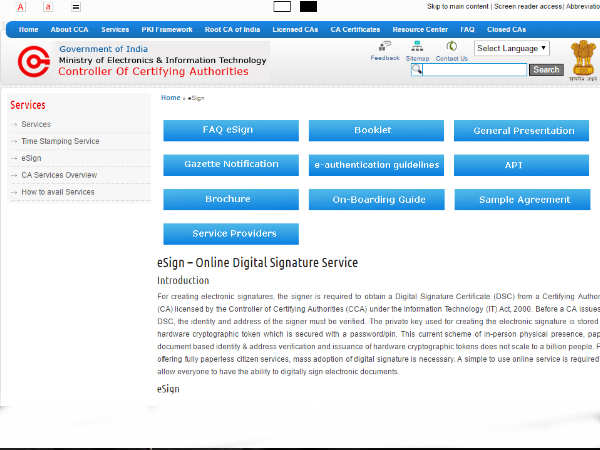Click the Booklet button
Screen dimensions: 600x450
click(376, 130)
